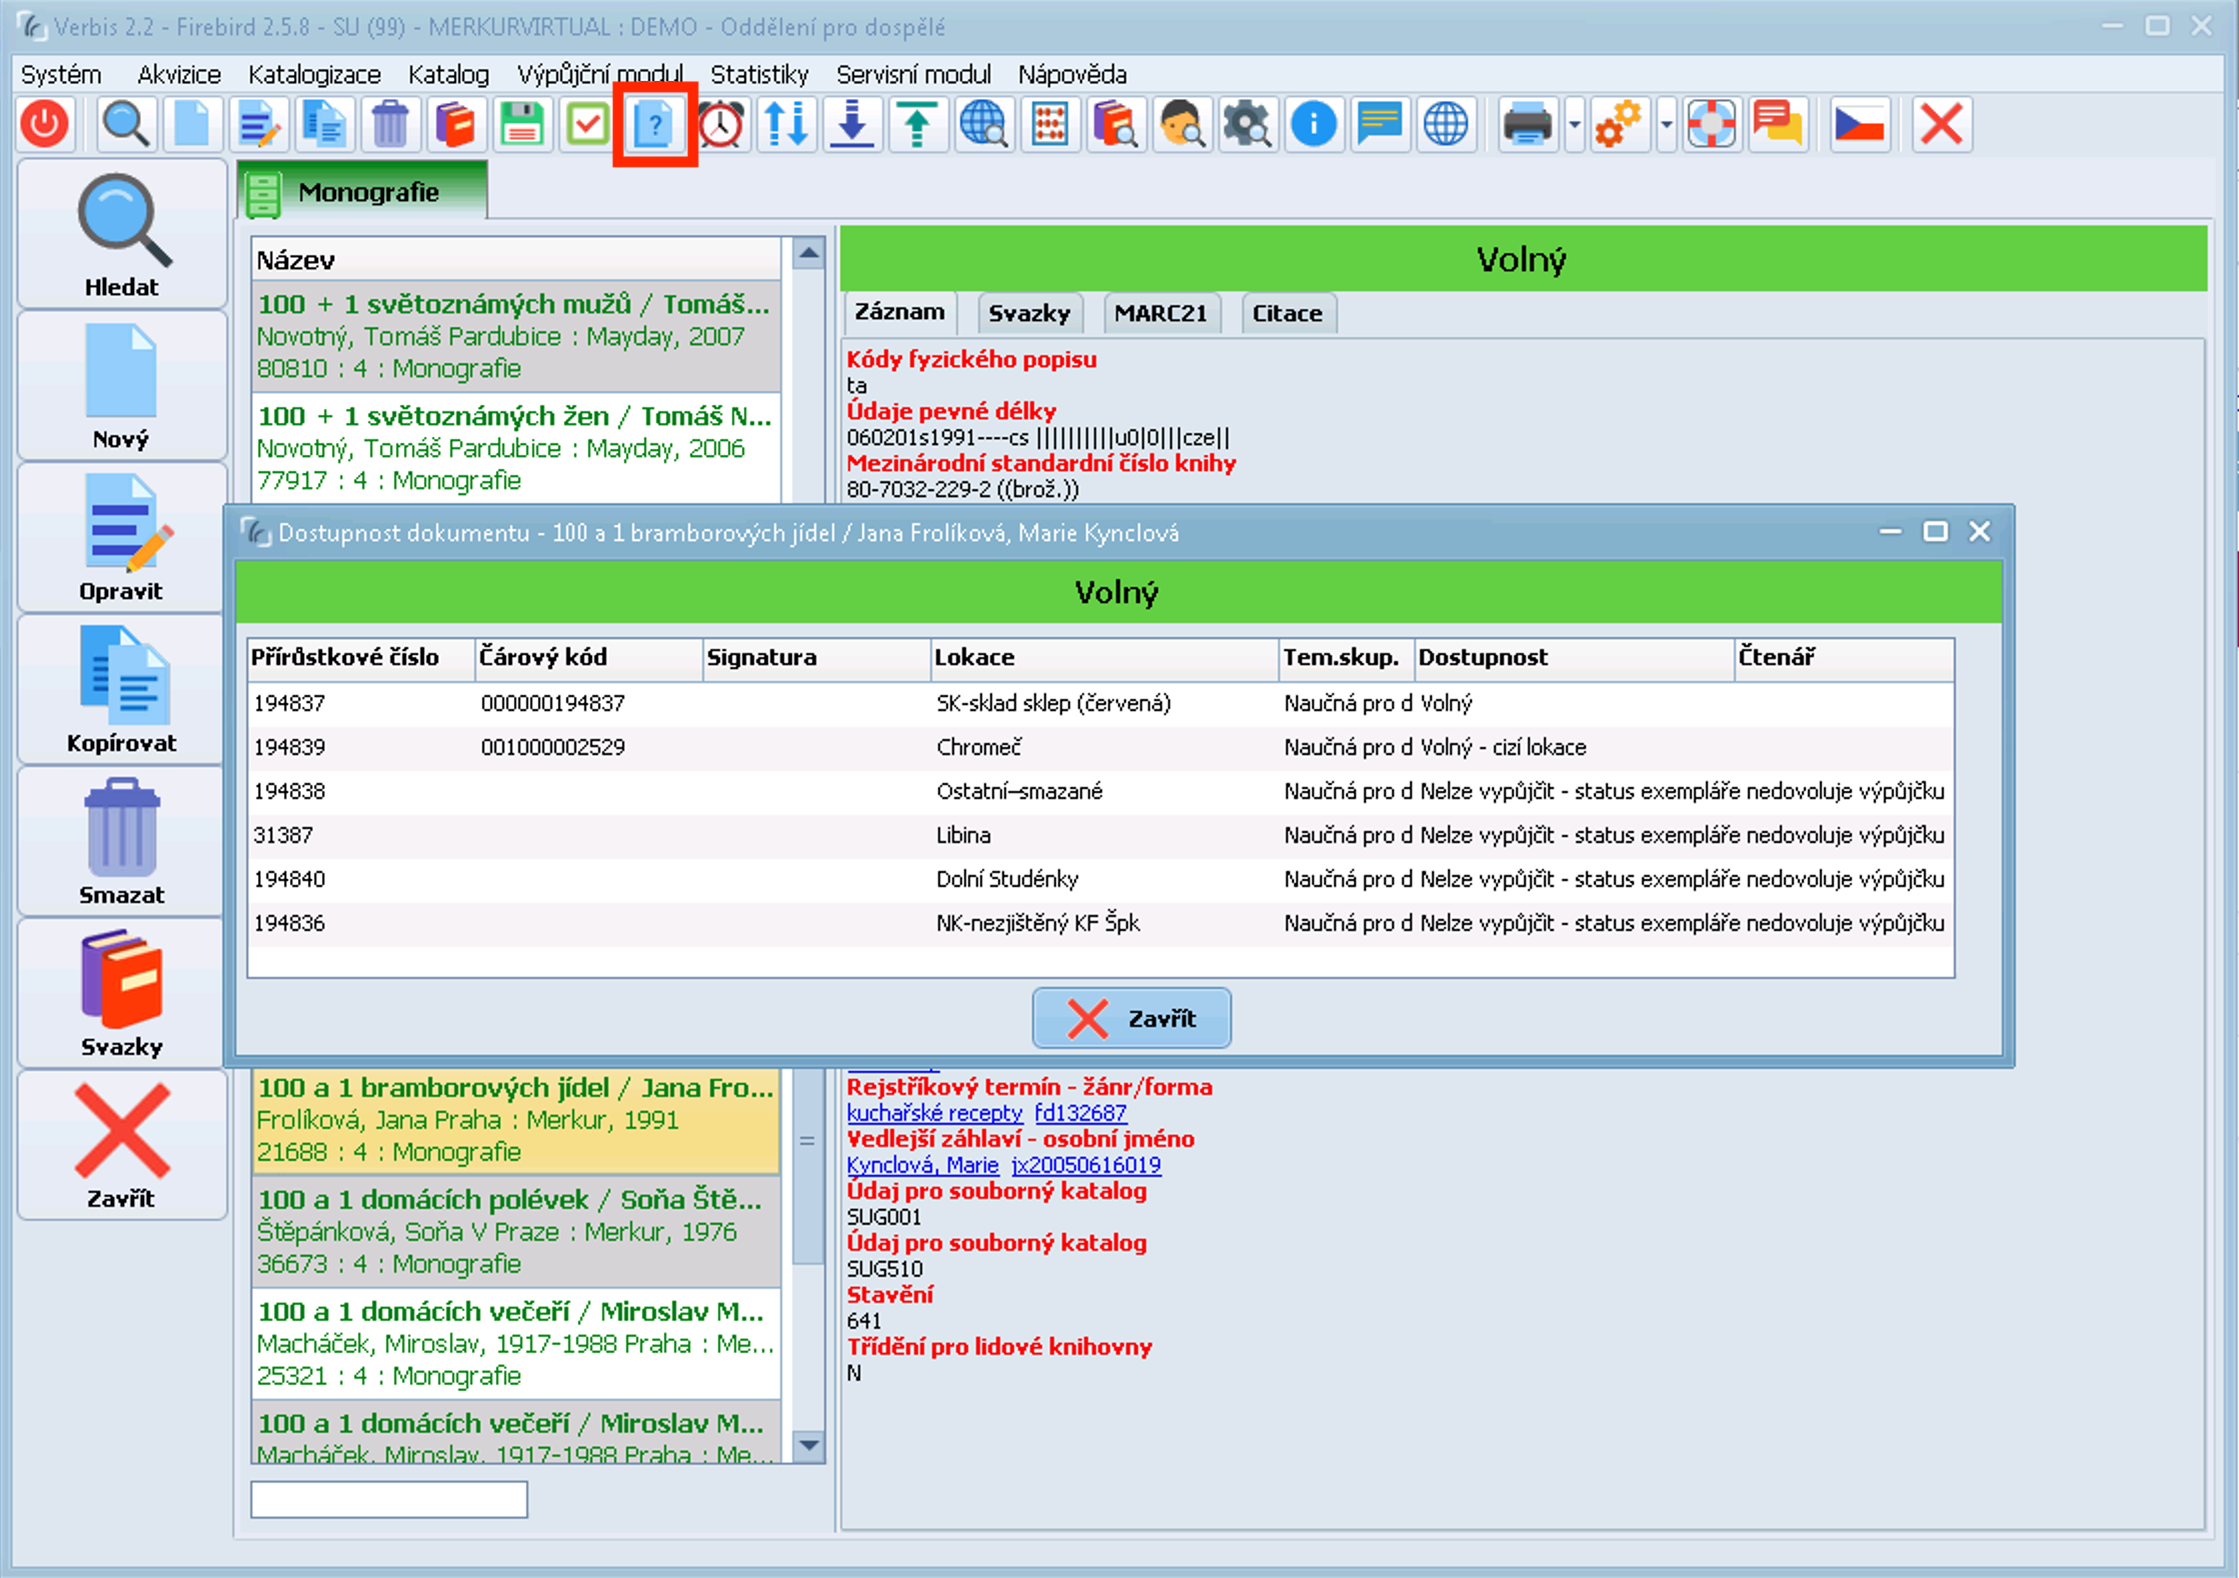Click the document availability question-mark icon
This screenshot has height=1578, width=2239.
coord(654,125)
